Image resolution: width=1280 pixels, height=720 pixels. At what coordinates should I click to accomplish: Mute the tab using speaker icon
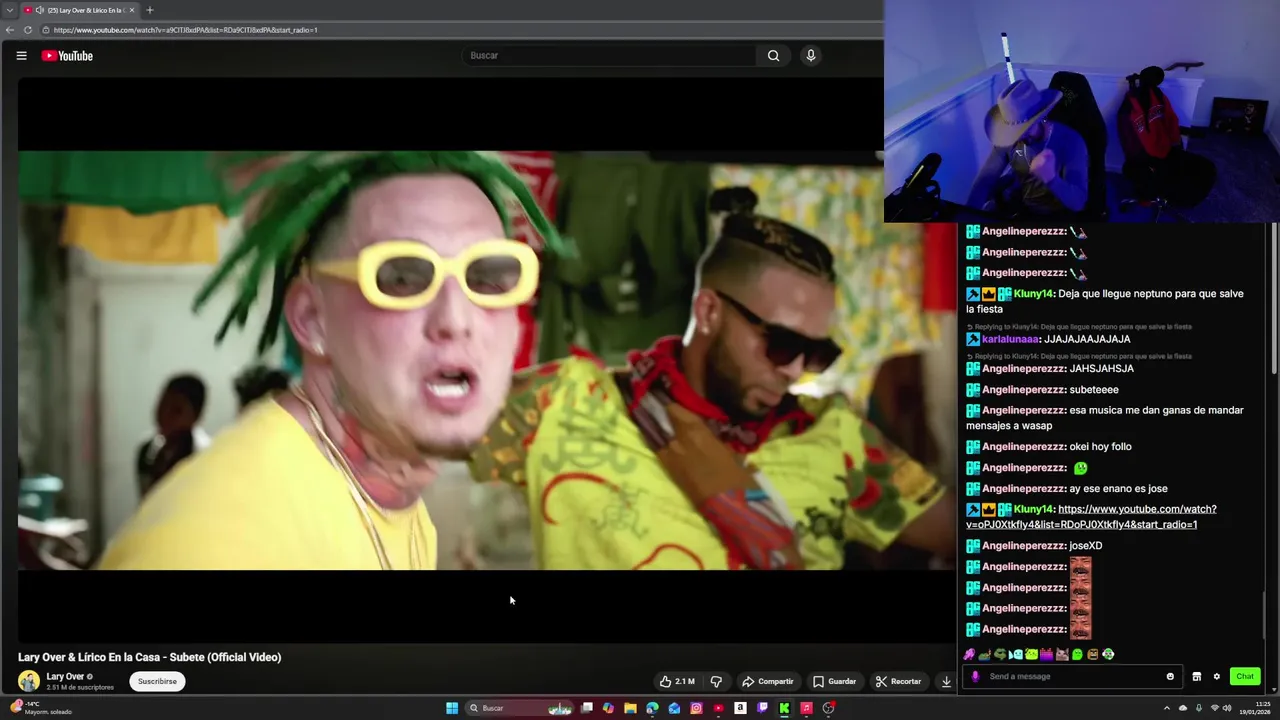click(x=39, y=10)
